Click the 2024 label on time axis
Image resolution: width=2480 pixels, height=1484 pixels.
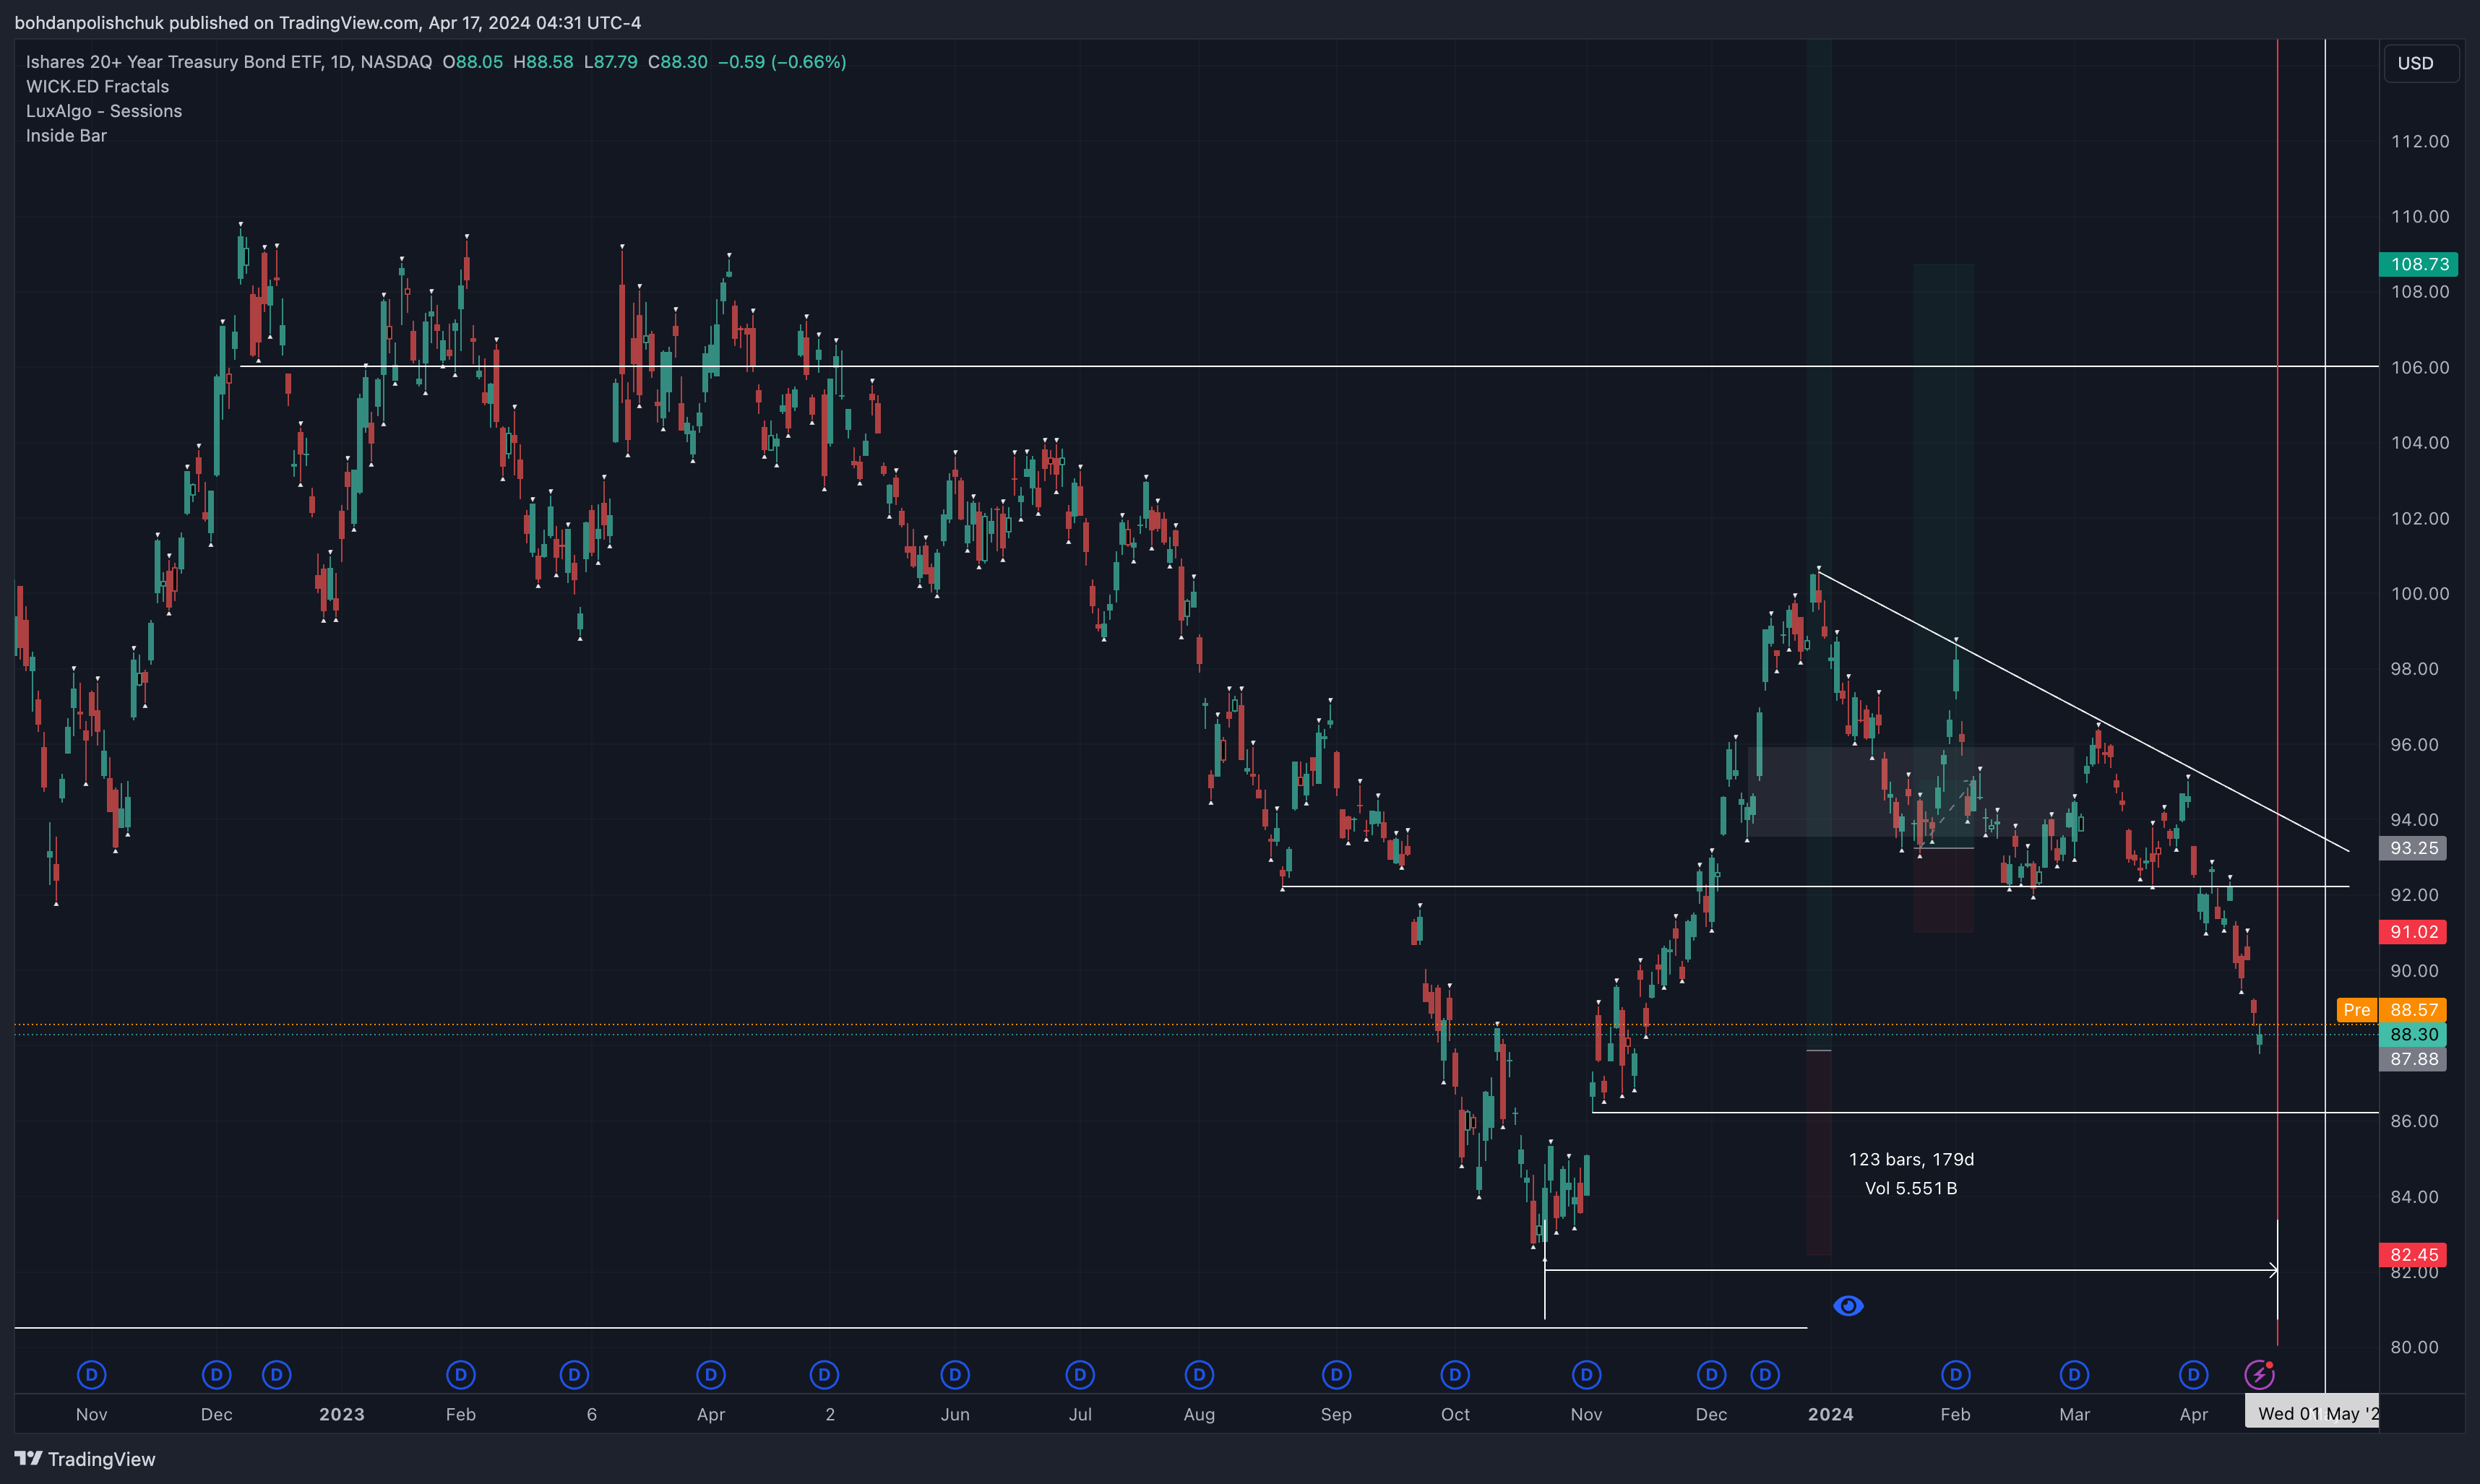tap(1830, 1414)
